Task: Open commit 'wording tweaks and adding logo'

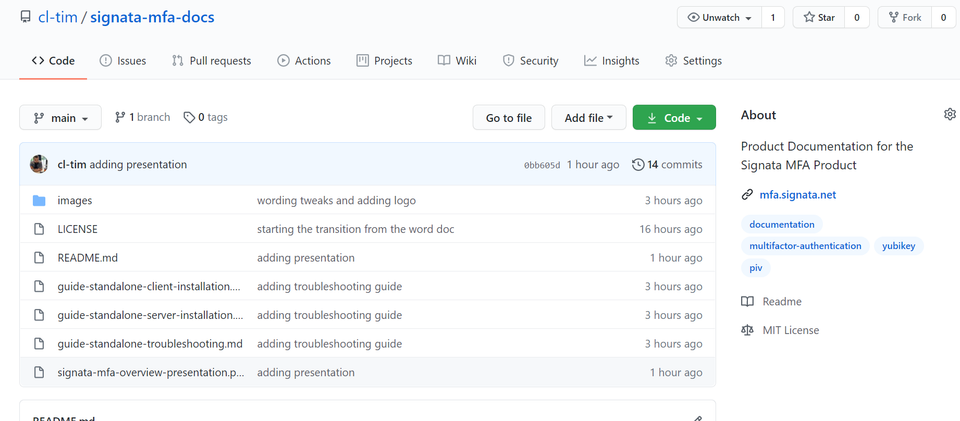Action: 336,200
